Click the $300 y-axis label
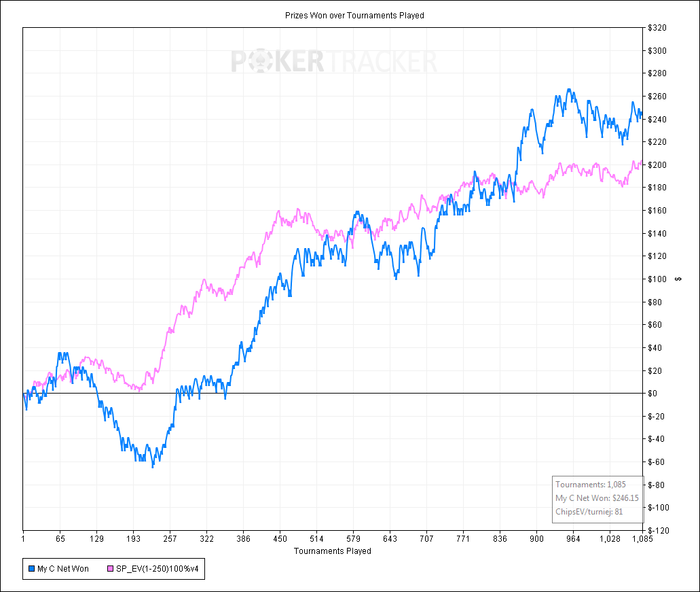This screenshot has height=592, width=700. pos(657,51)
